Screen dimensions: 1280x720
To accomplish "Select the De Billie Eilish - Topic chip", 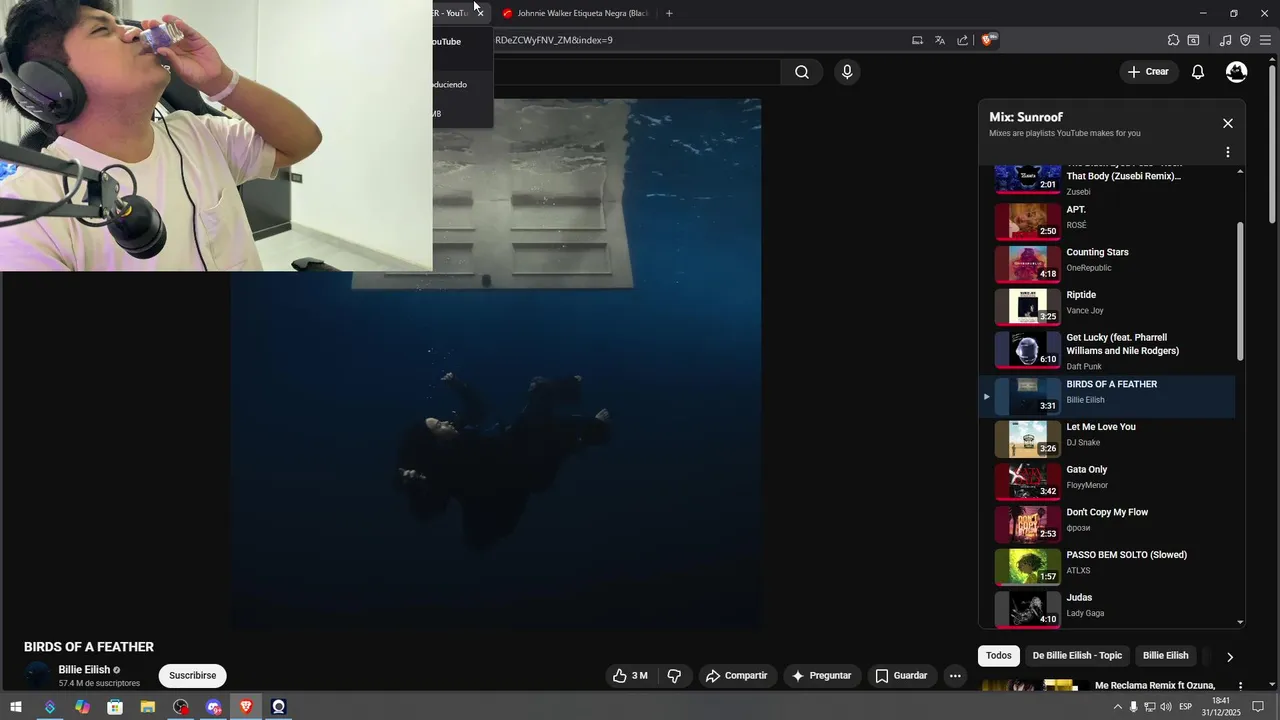I will 1078,656.
